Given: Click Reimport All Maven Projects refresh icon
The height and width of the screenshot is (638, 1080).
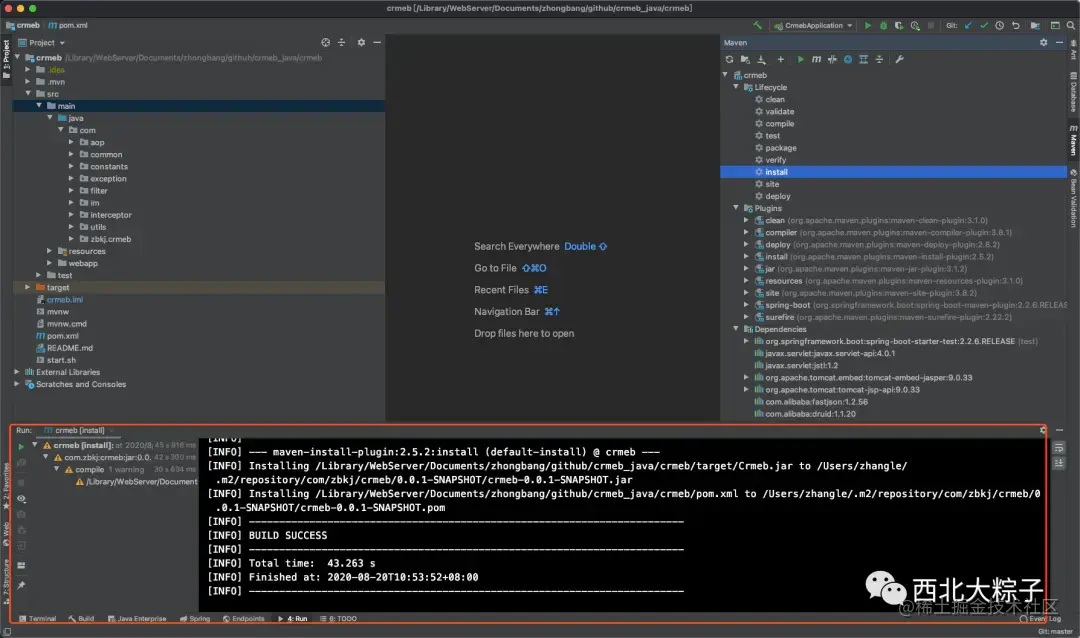Looking at the screenshot, I should [729, 59].
